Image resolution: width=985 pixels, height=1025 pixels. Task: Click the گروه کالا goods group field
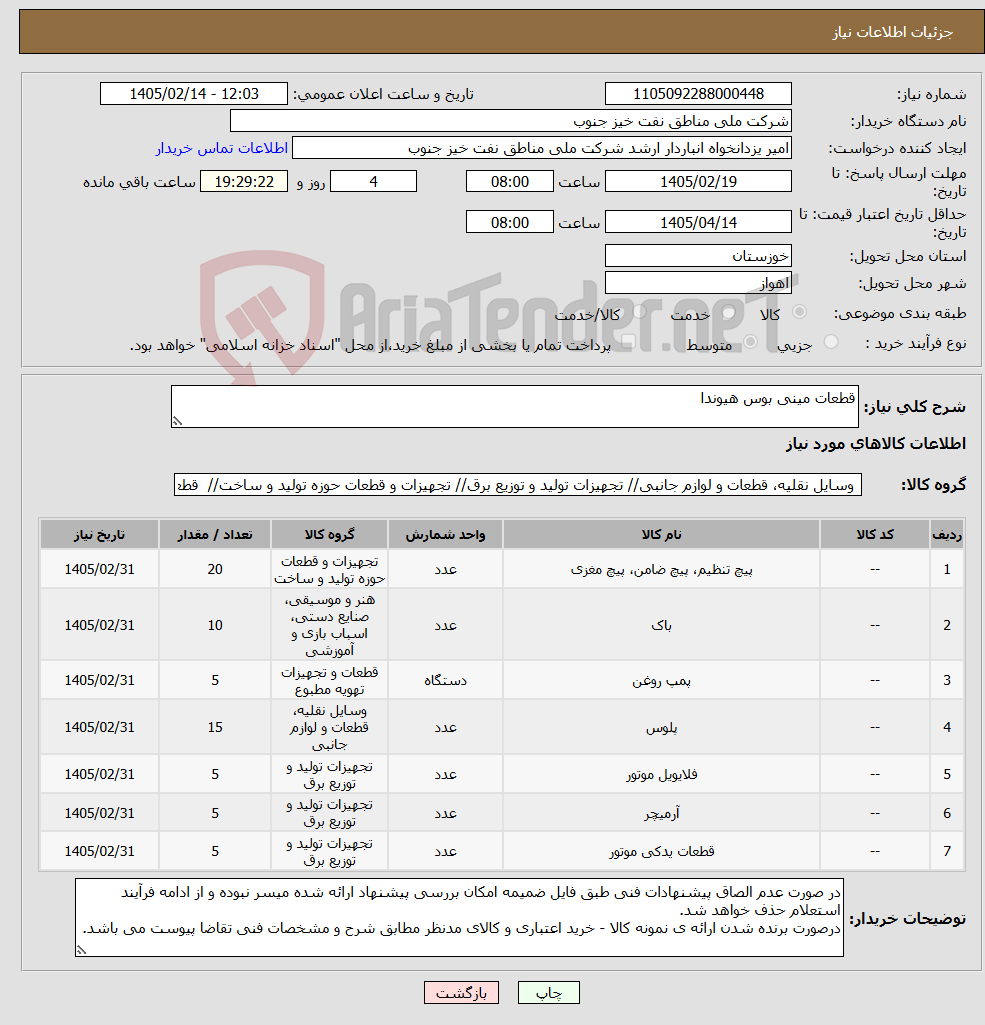(x=518, y=485)
